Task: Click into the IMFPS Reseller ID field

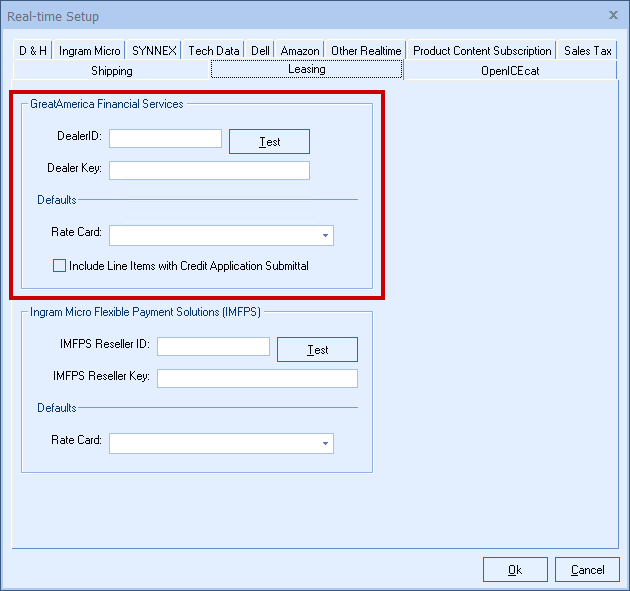Action: pos(213,346)
